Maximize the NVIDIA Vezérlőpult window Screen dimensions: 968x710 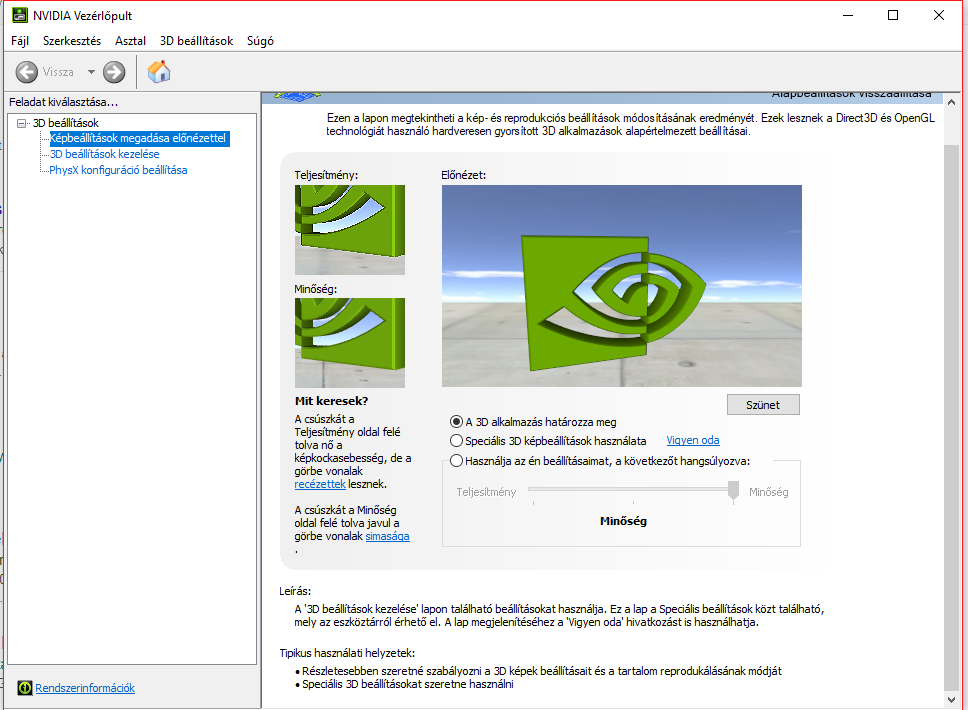(x=893, y=15)
